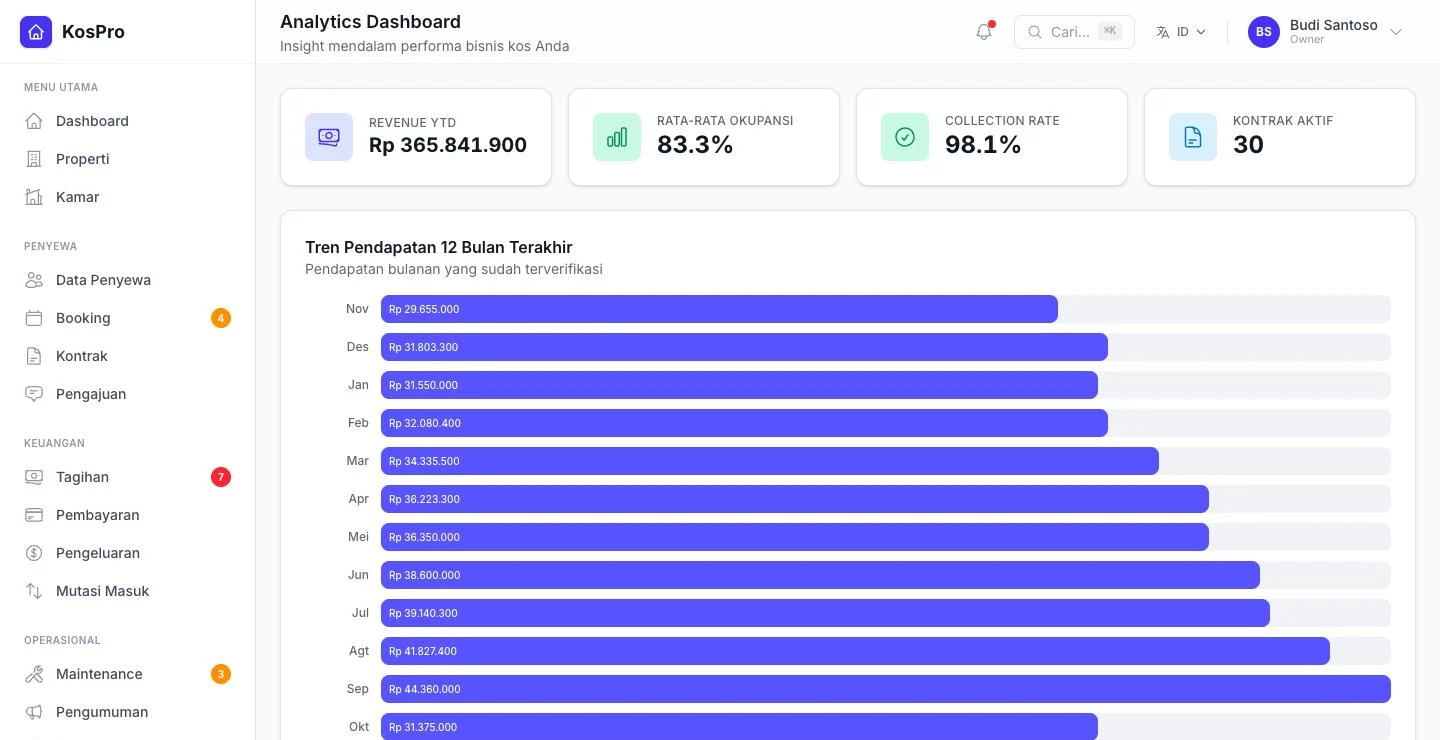This screenshot has width=1440, height=740.
Task: Click the Agt month label
Action: (x=359, y=651)
